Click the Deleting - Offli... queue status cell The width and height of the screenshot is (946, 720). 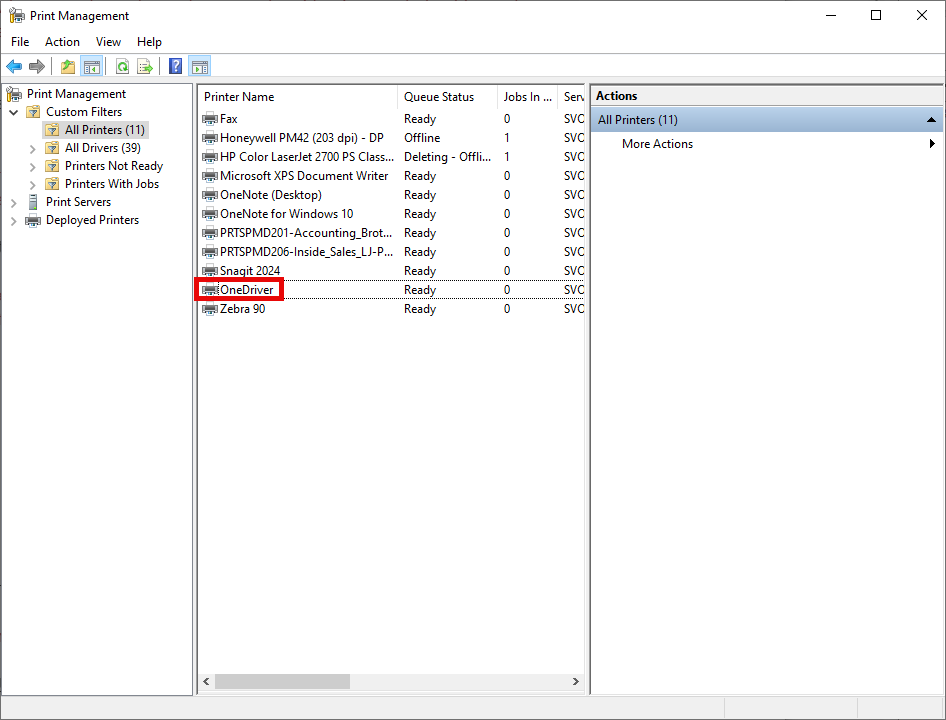coord(448,157)
